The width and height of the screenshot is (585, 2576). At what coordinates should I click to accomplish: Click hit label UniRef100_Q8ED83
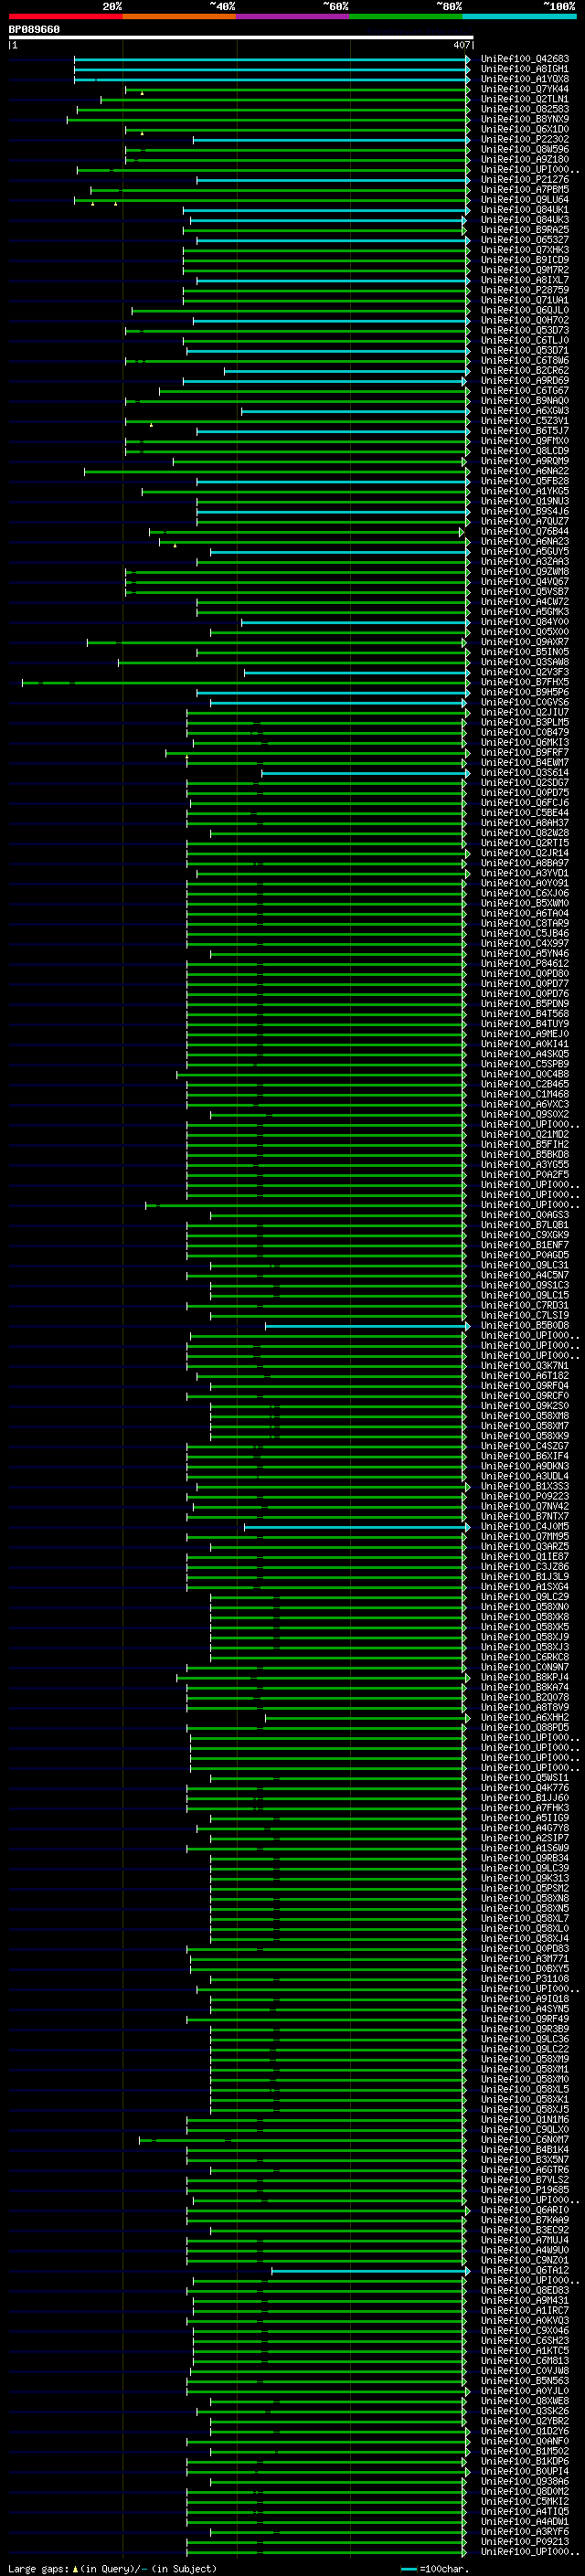tap(525, 2290)
